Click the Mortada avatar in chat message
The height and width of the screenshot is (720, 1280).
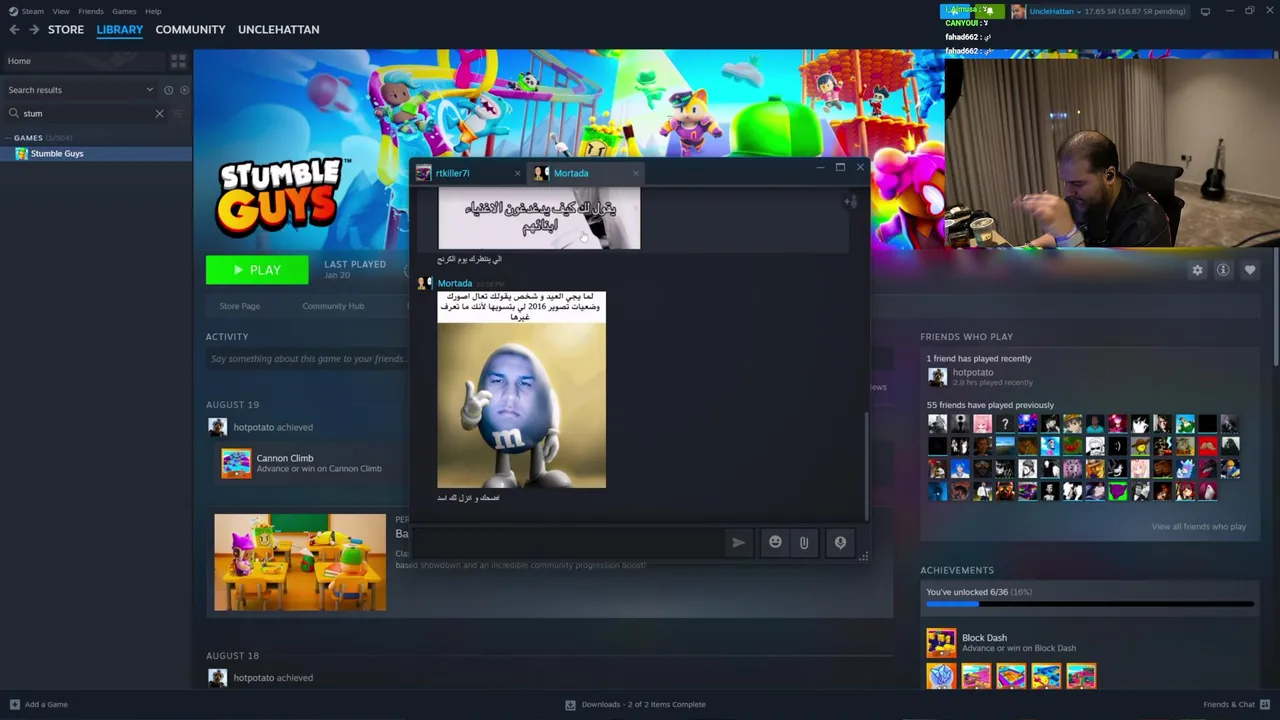tap(424, 283)
